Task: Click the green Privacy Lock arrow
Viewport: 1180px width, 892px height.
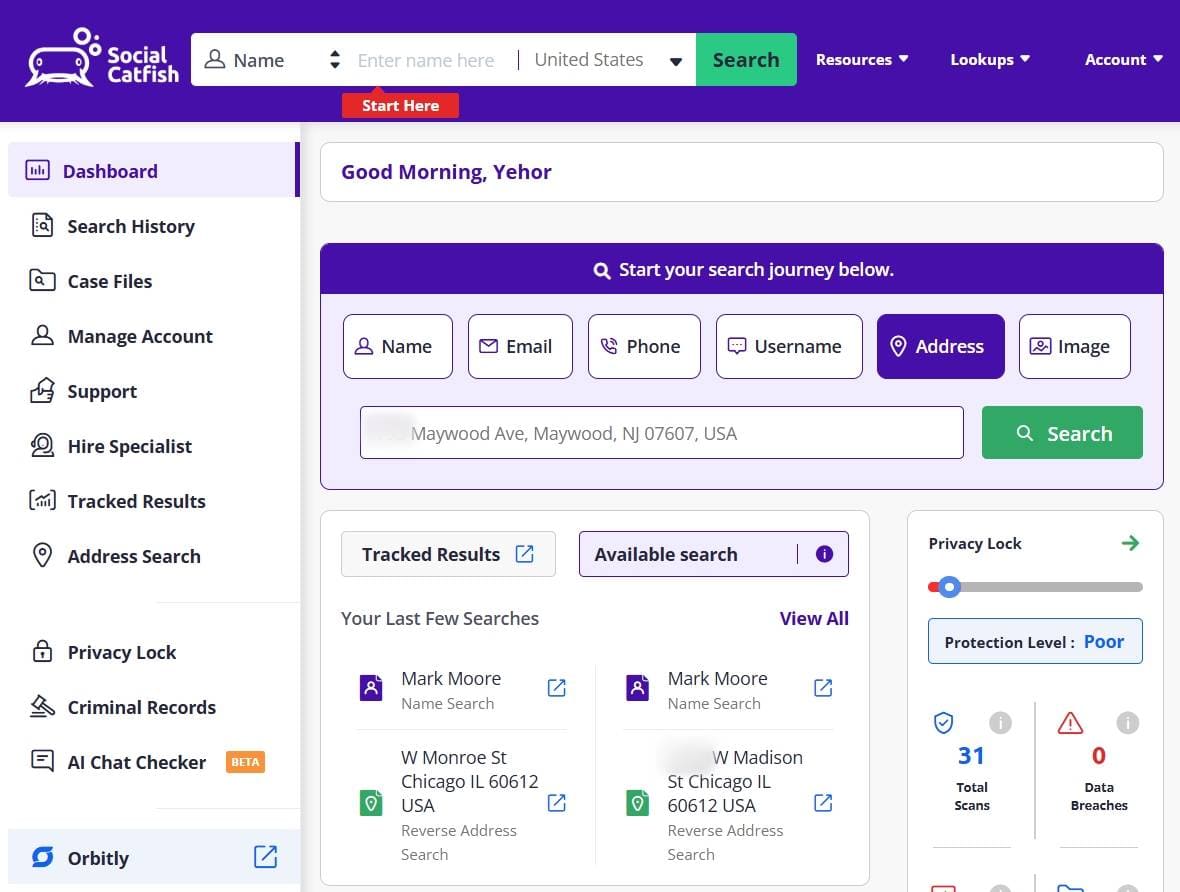Action: 1130,543
